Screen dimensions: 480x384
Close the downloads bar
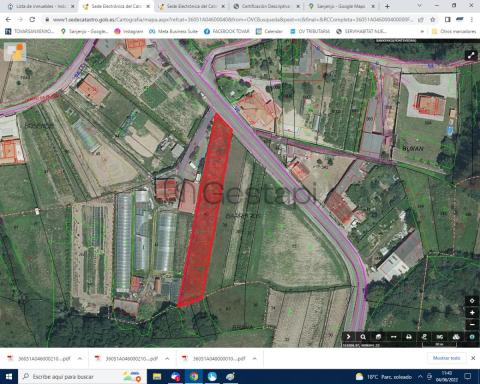point(473,358)
